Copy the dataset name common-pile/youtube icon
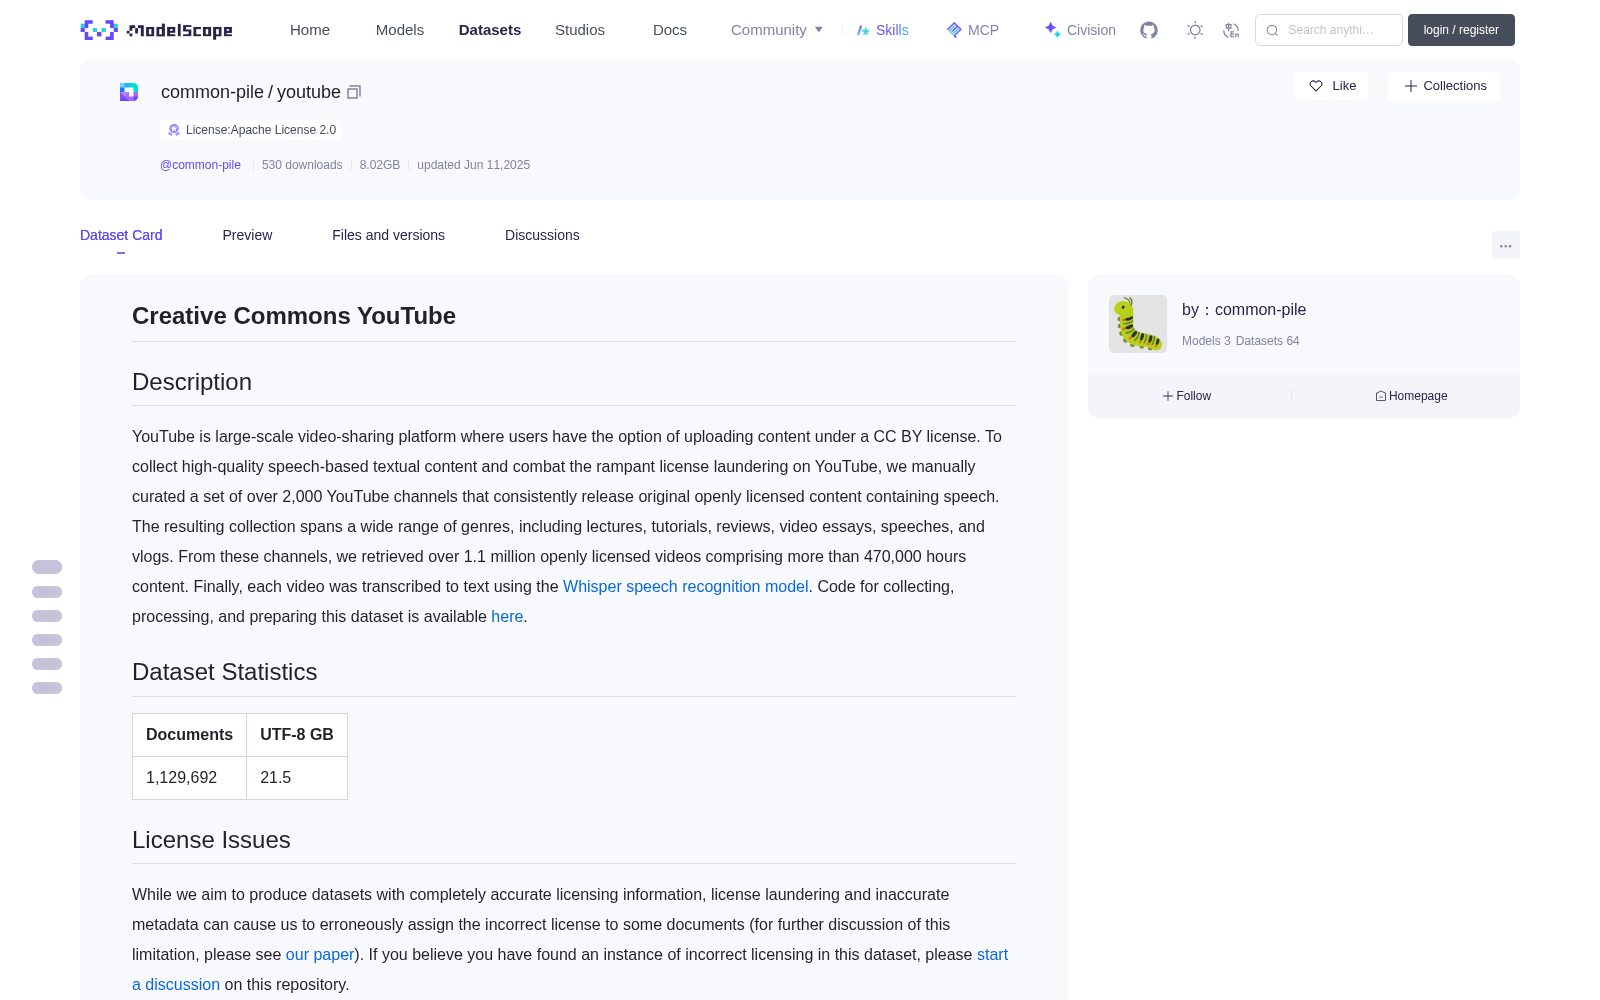 pos(354,92)
